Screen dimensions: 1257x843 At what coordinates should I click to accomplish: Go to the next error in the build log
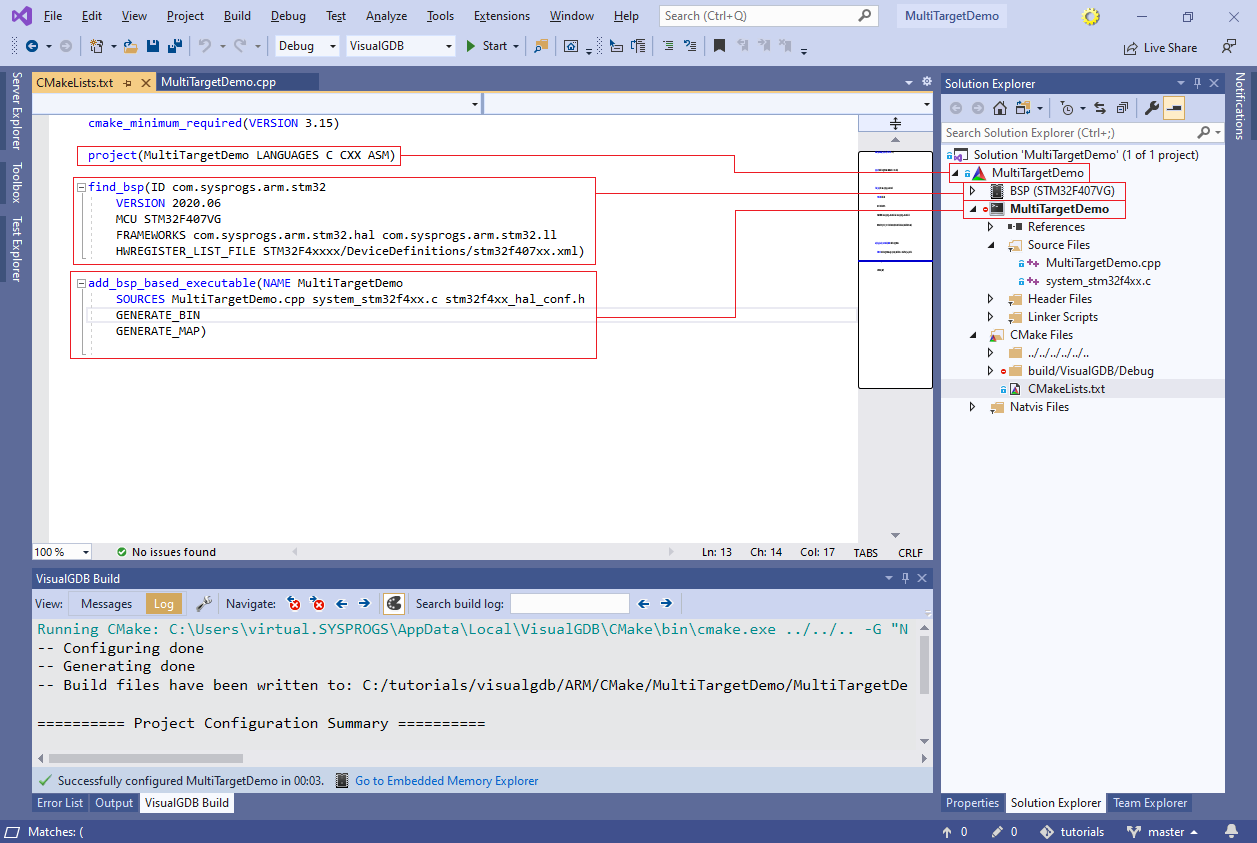[x=318, y=603]
